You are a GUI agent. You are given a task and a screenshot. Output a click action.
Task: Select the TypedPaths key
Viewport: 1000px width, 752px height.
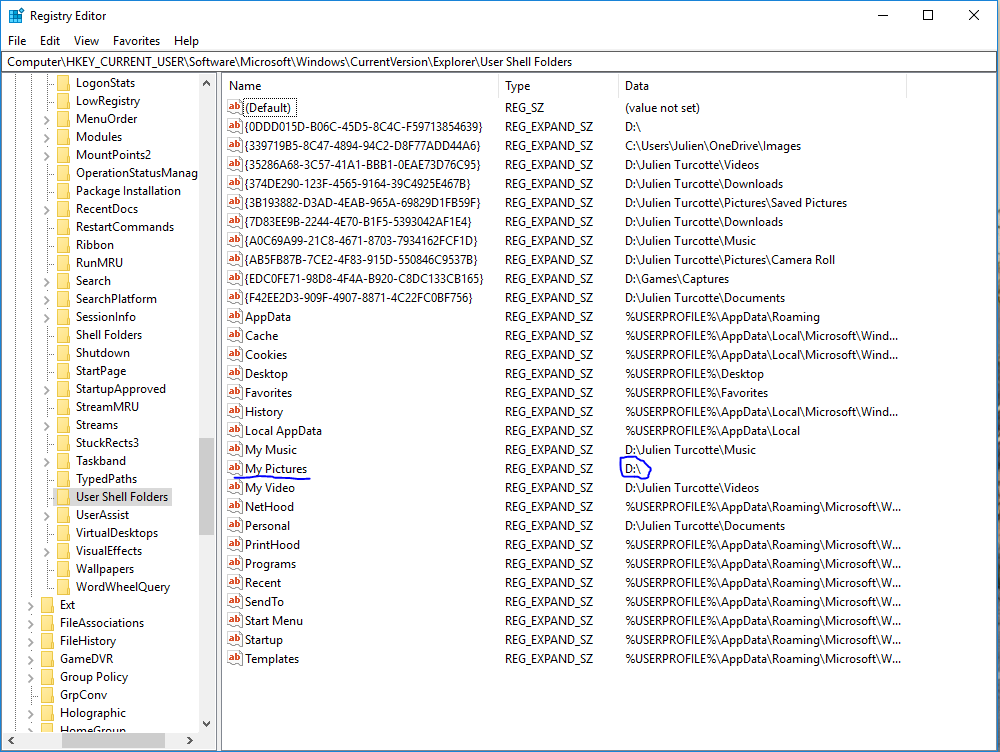[107, 478]
